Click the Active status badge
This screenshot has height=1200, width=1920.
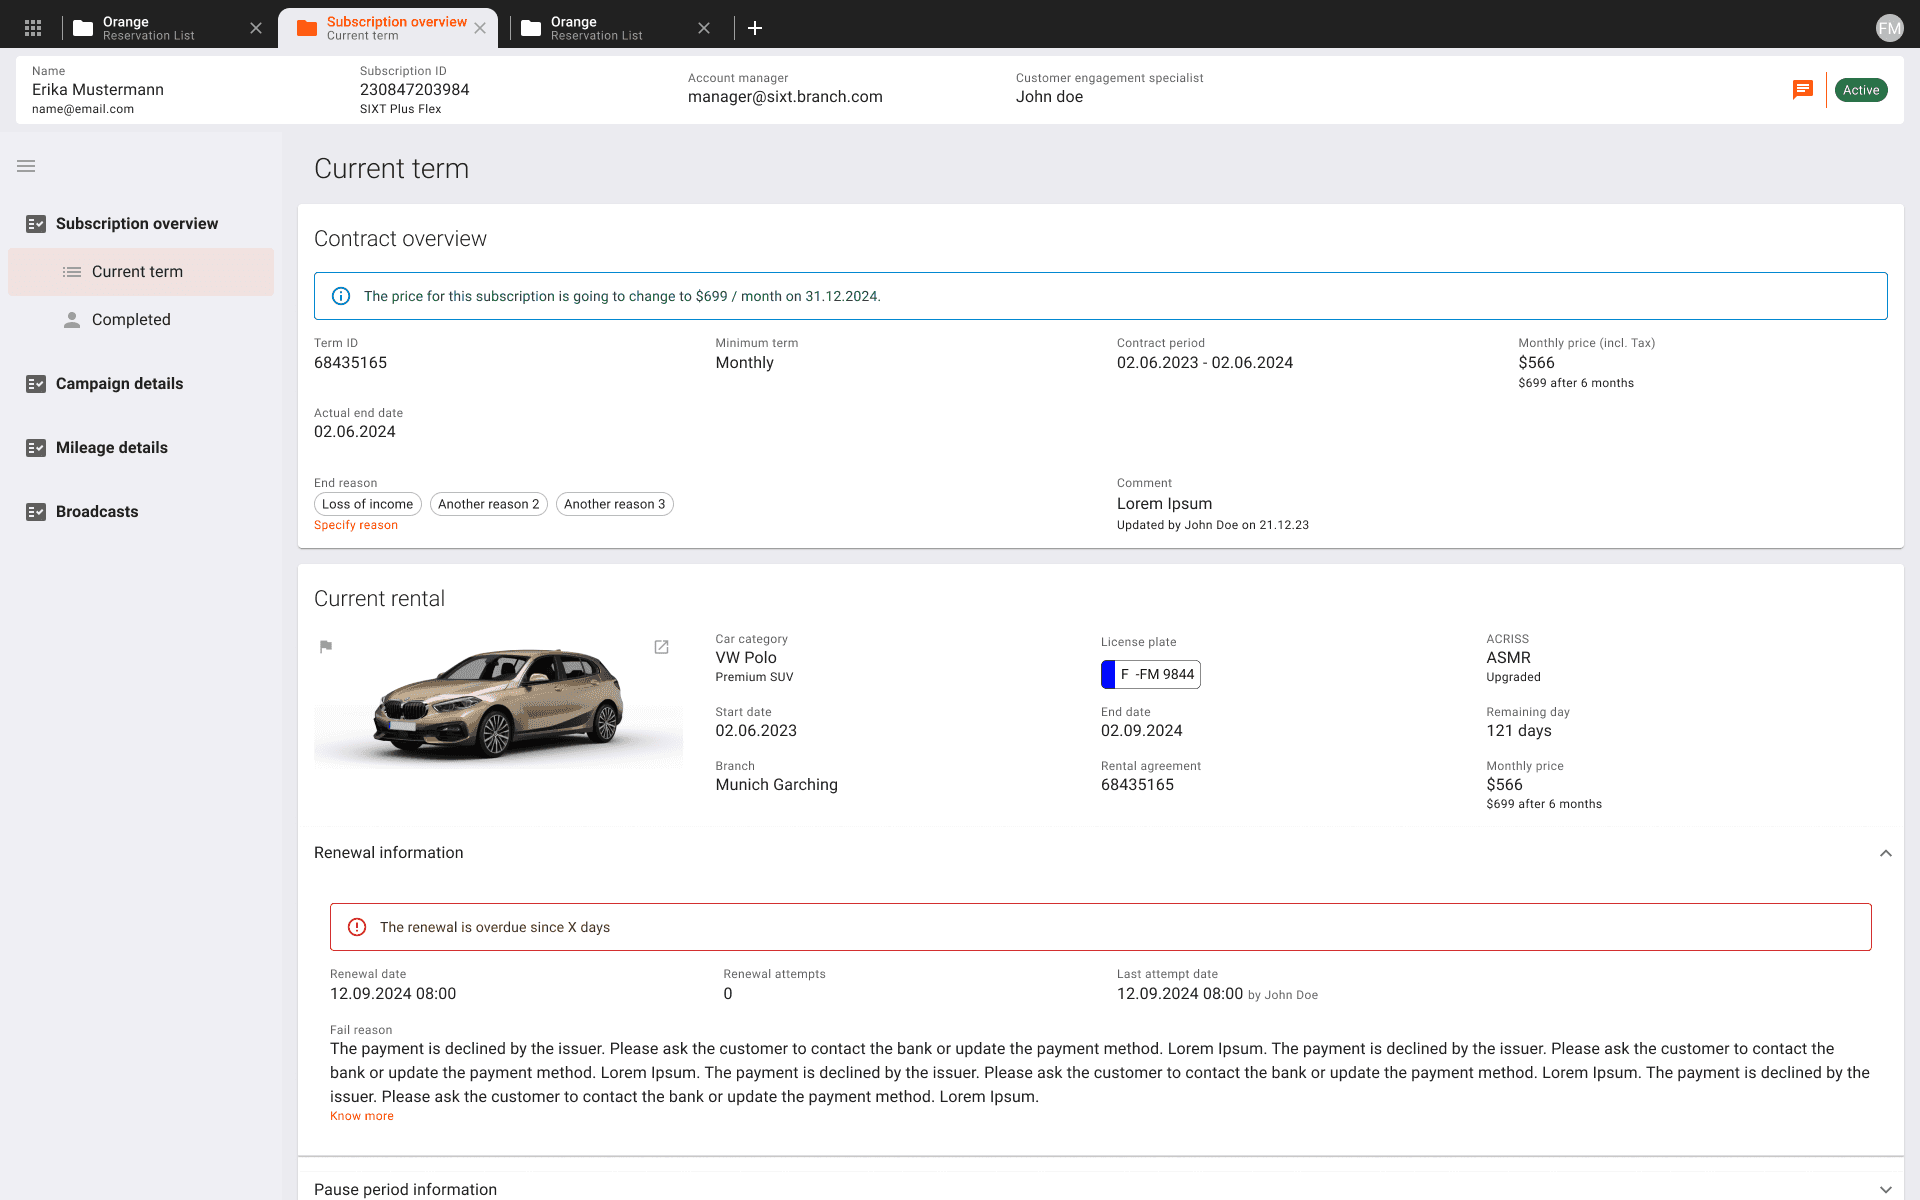pyautogui.click(x=1860, y=90)
